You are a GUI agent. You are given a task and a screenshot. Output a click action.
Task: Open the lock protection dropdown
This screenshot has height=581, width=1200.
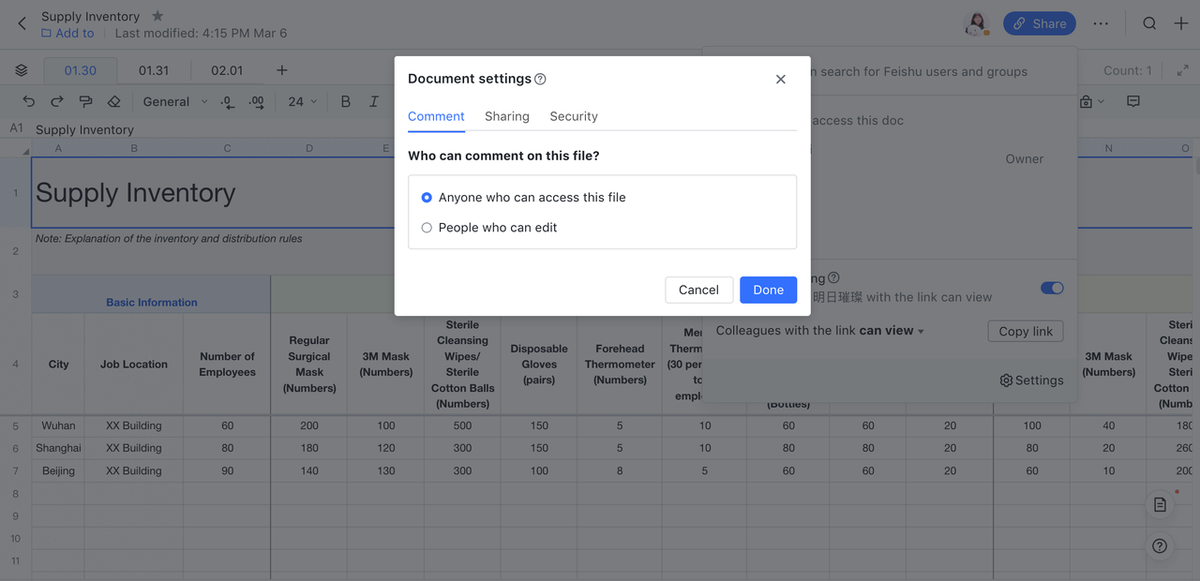click(1091, 102)
